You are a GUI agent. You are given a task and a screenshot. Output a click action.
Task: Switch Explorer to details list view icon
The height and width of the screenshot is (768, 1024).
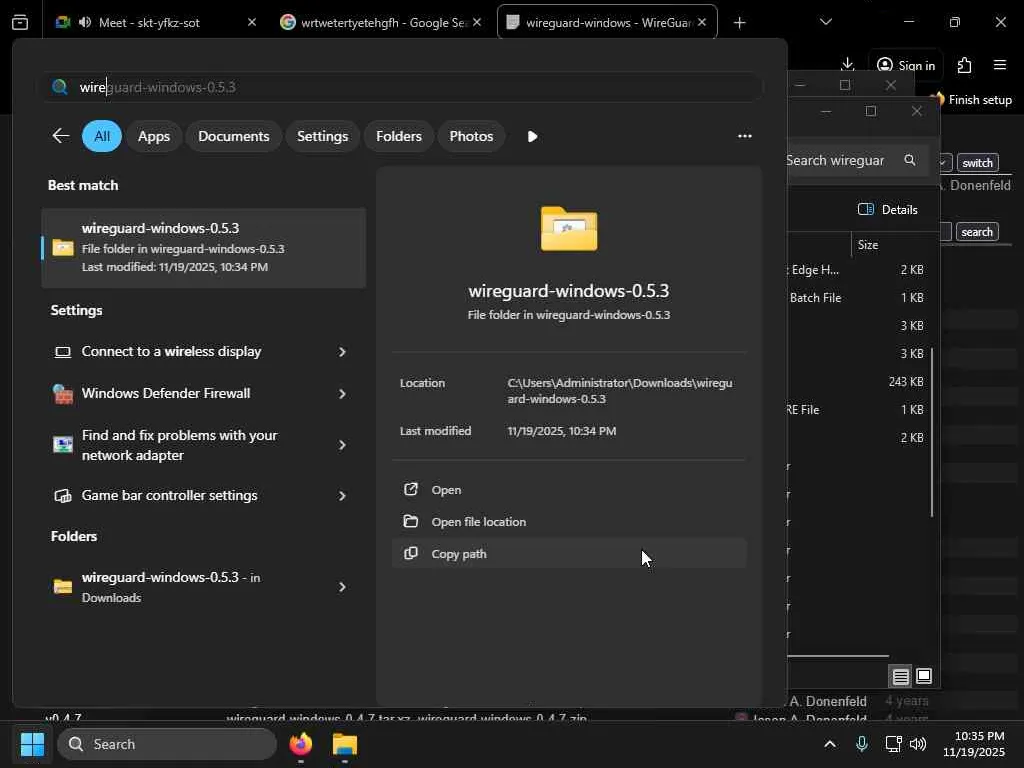[901, 676]
